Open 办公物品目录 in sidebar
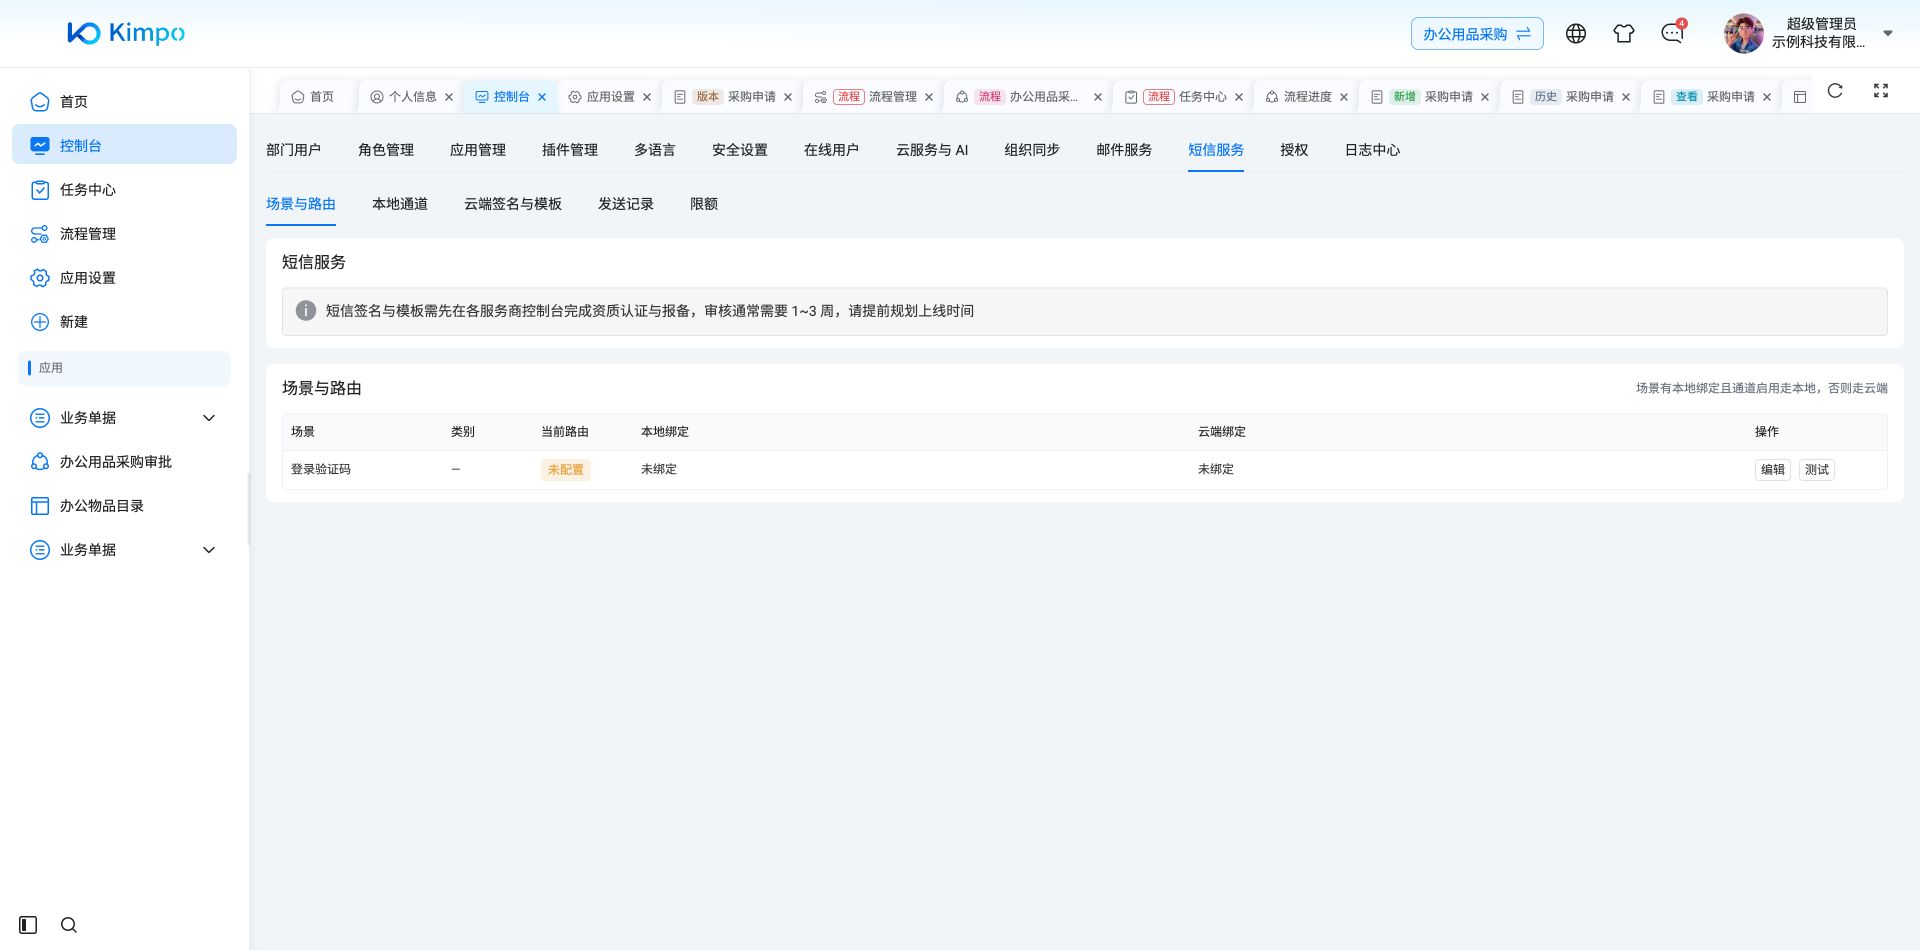1920x950 pixels. click(124, 506)
